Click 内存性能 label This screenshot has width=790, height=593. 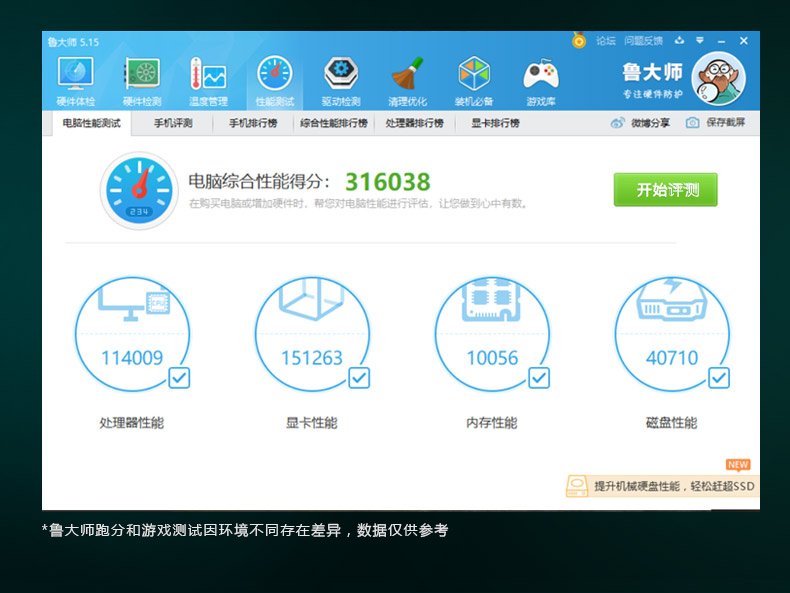pyautogui.click(x=492, y=423)
